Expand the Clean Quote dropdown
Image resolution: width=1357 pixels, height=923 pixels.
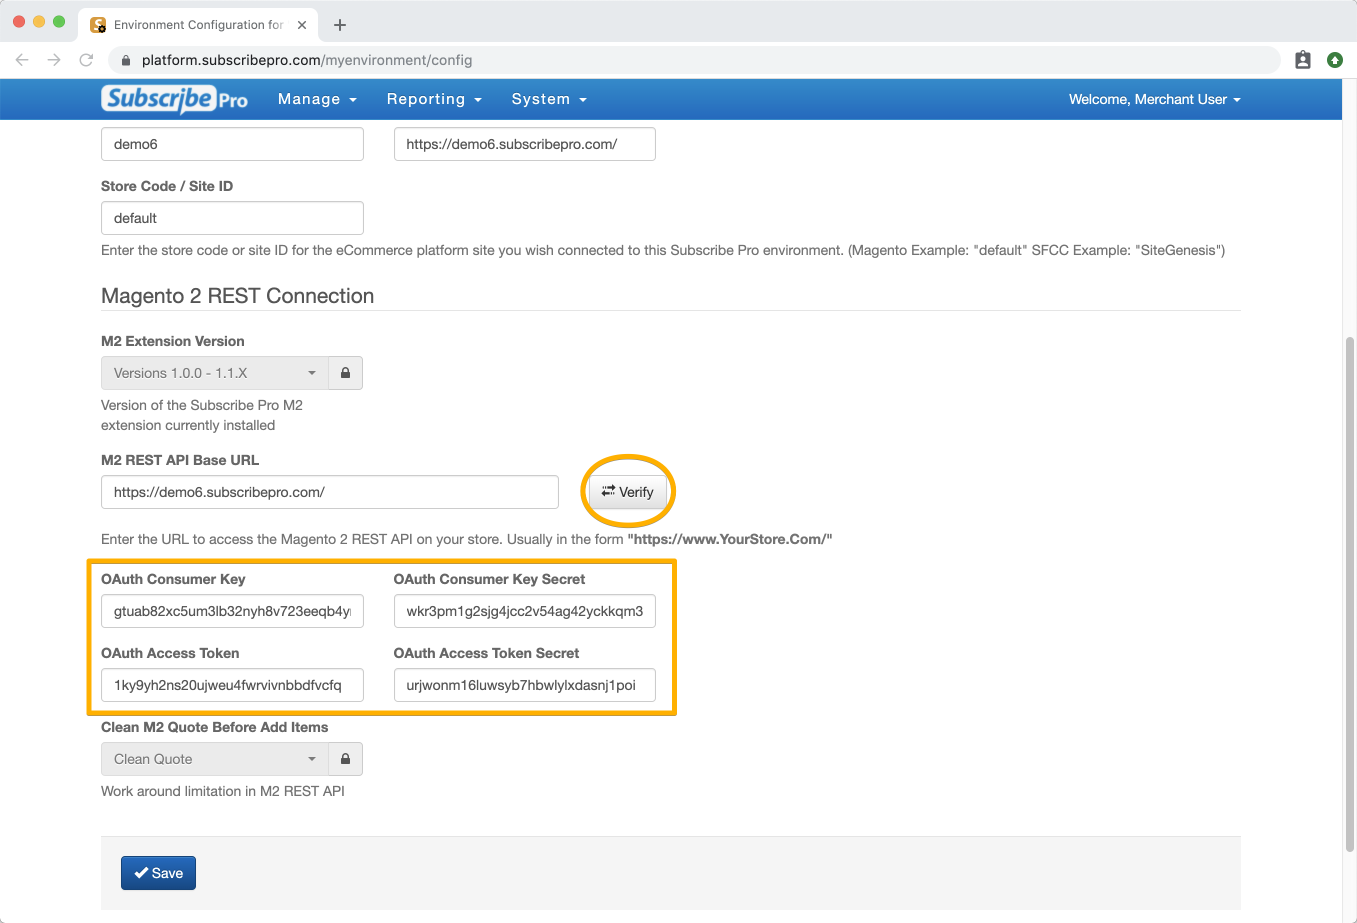point(215,759)
